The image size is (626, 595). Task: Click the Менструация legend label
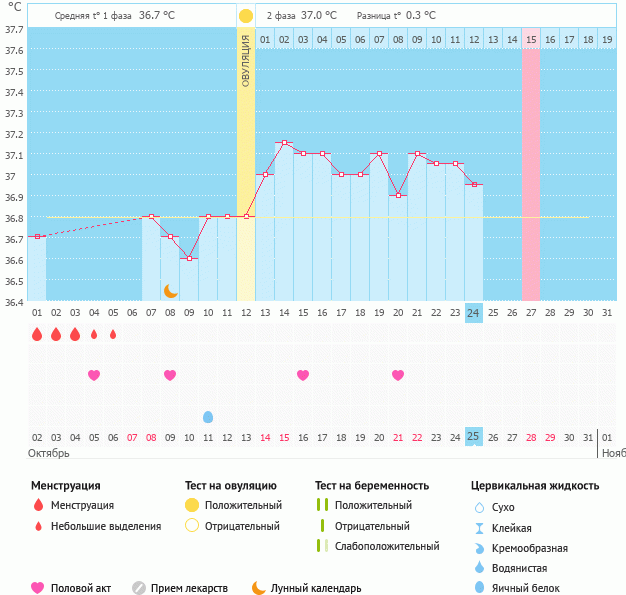(x=82, y=506)
